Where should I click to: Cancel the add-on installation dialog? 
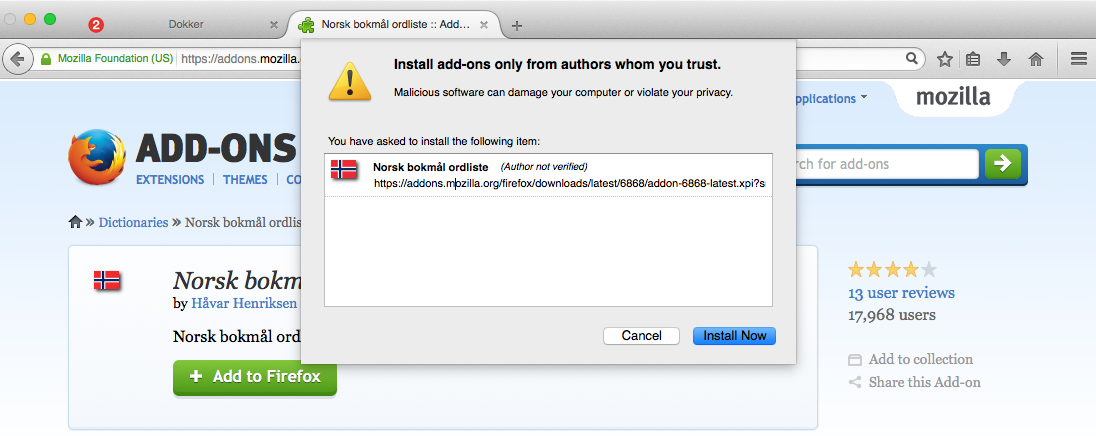click(x=642, y=335)
